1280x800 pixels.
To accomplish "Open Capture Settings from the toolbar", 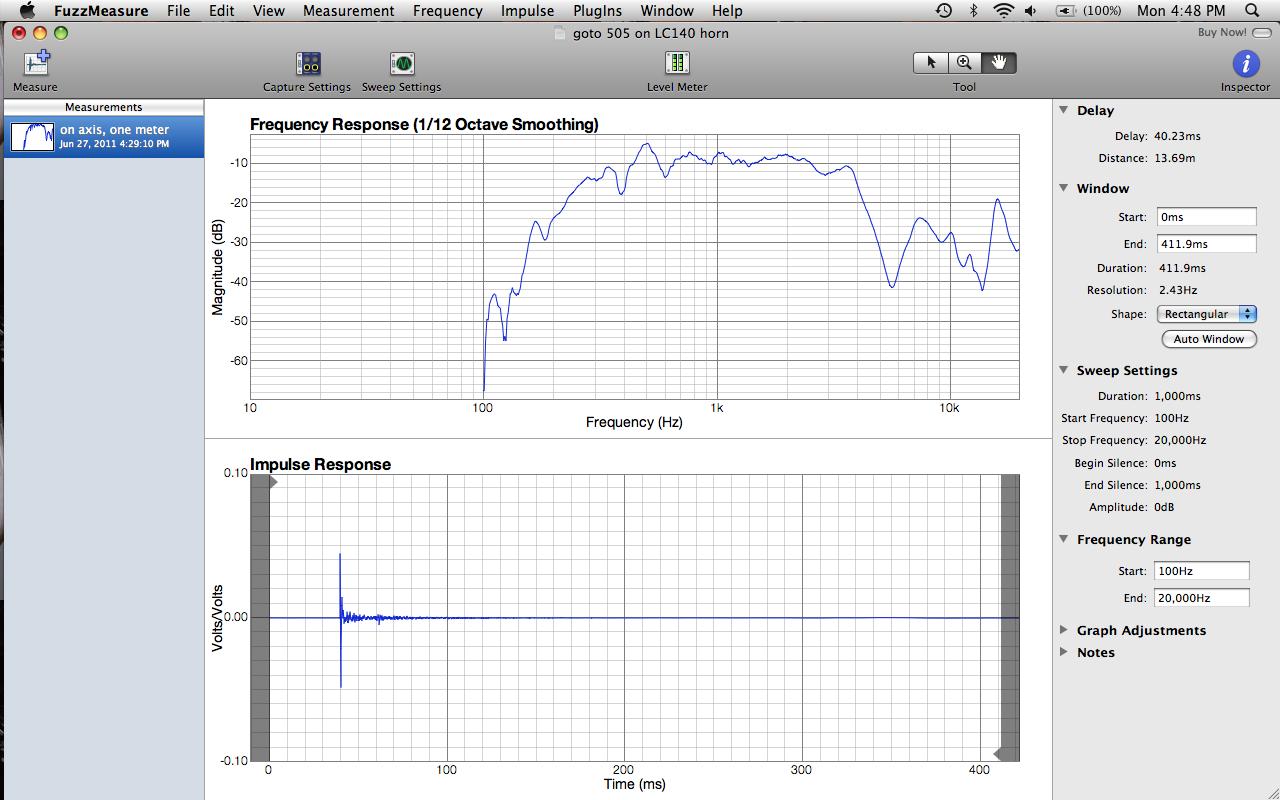I will pyautogui.click(x=307, y=64).
